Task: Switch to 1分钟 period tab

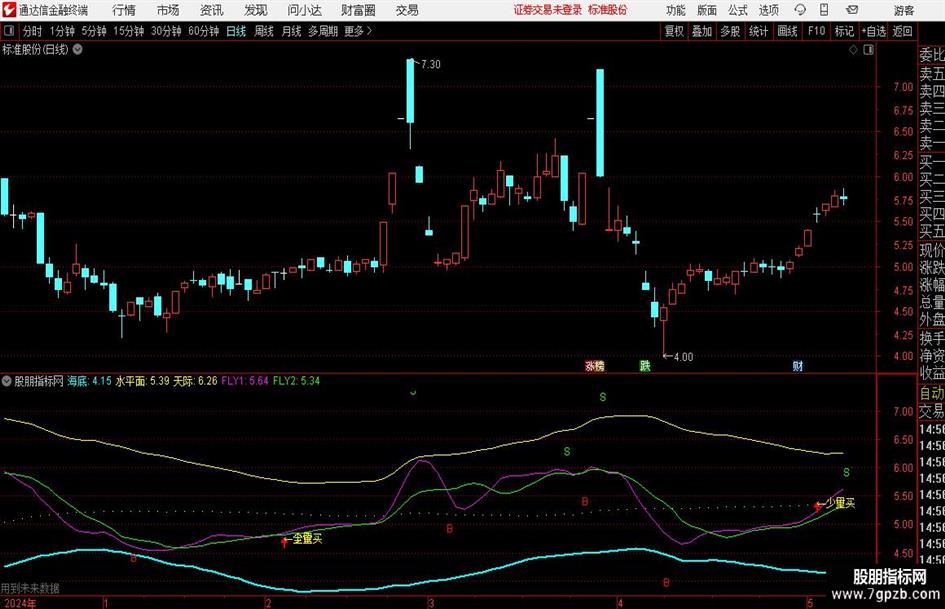Action: tap(61, 31)
